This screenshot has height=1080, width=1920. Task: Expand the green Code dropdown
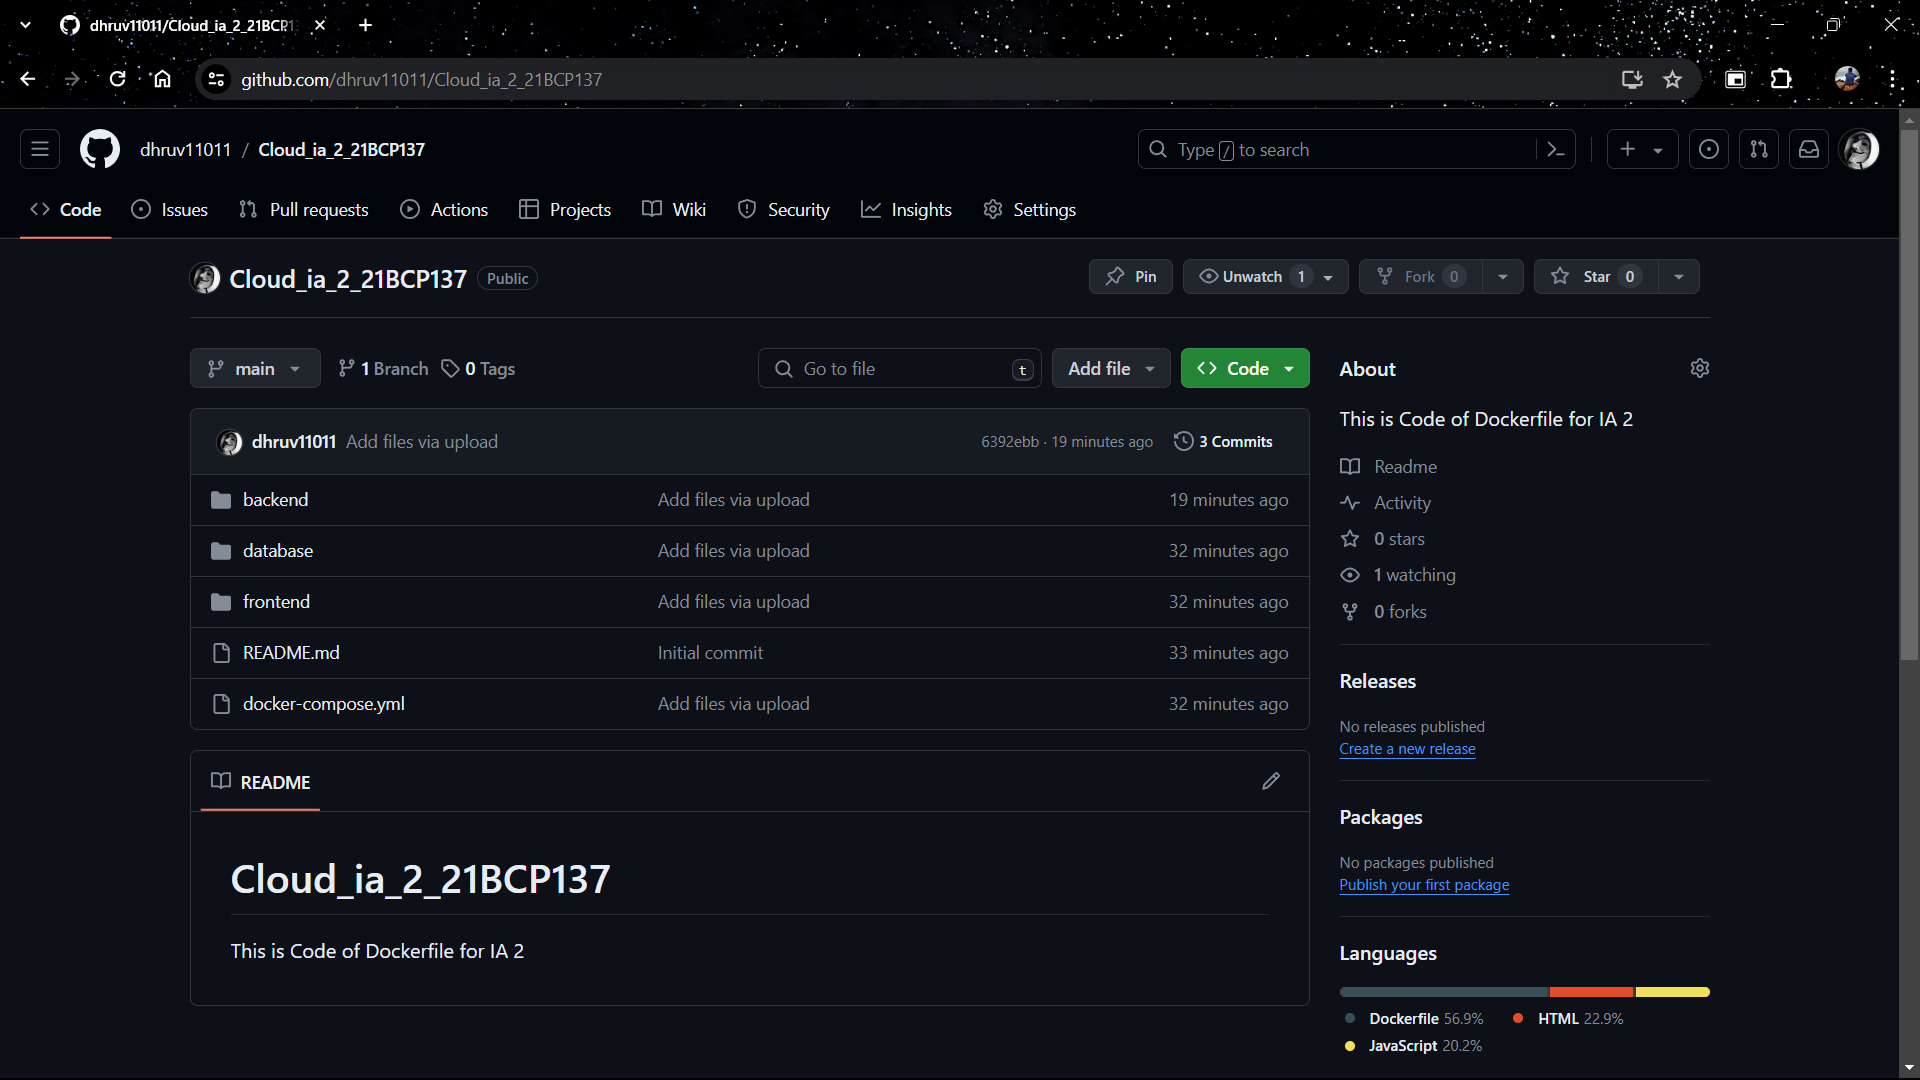pos(1245,369)
